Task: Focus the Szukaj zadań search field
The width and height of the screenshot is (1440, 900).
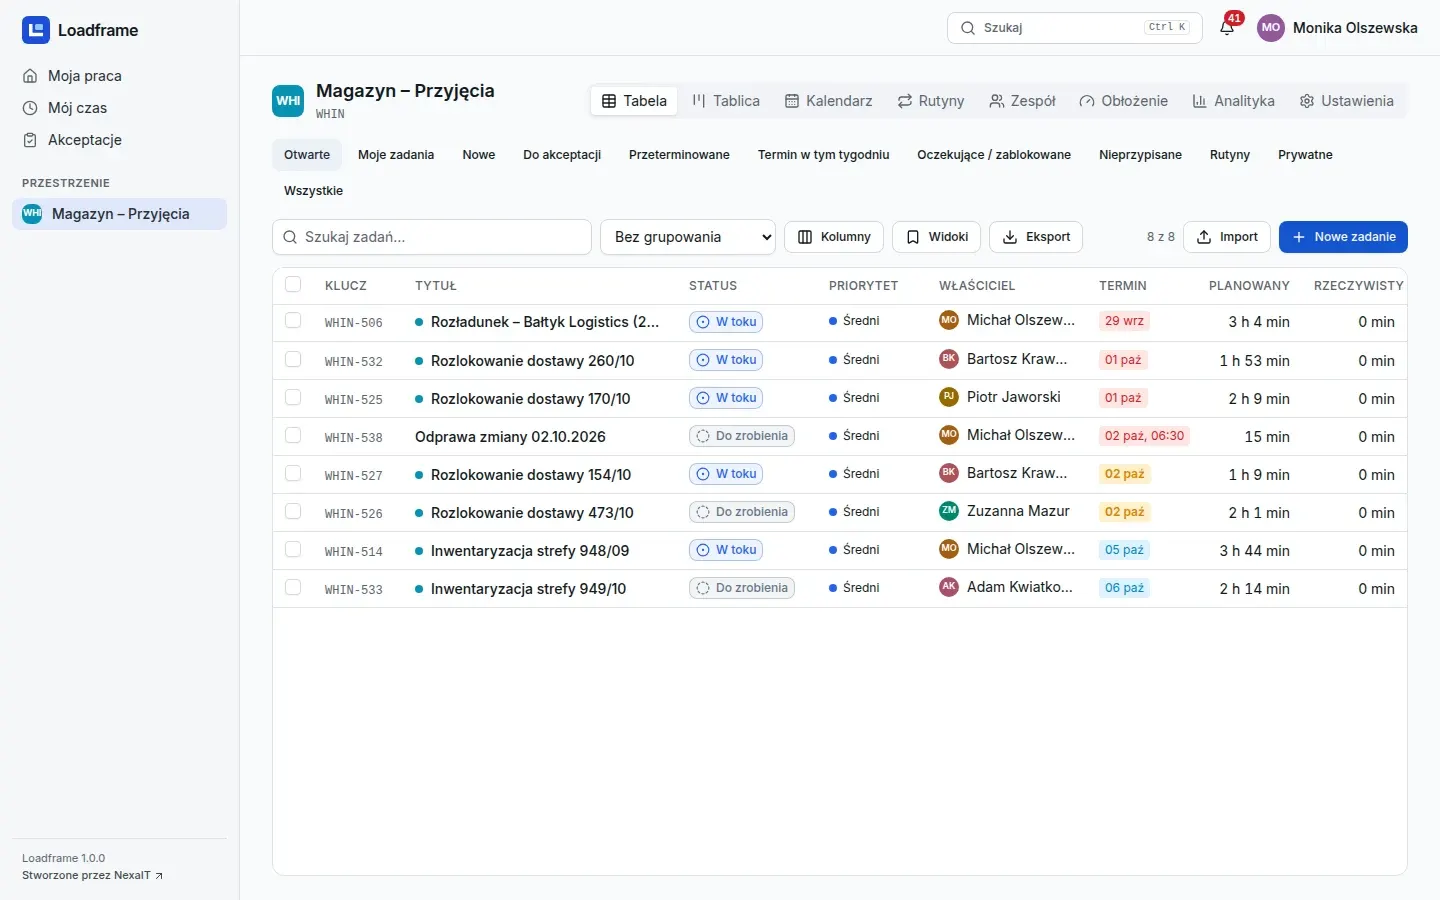Action: pyautogui.click(x=432, y=237)
